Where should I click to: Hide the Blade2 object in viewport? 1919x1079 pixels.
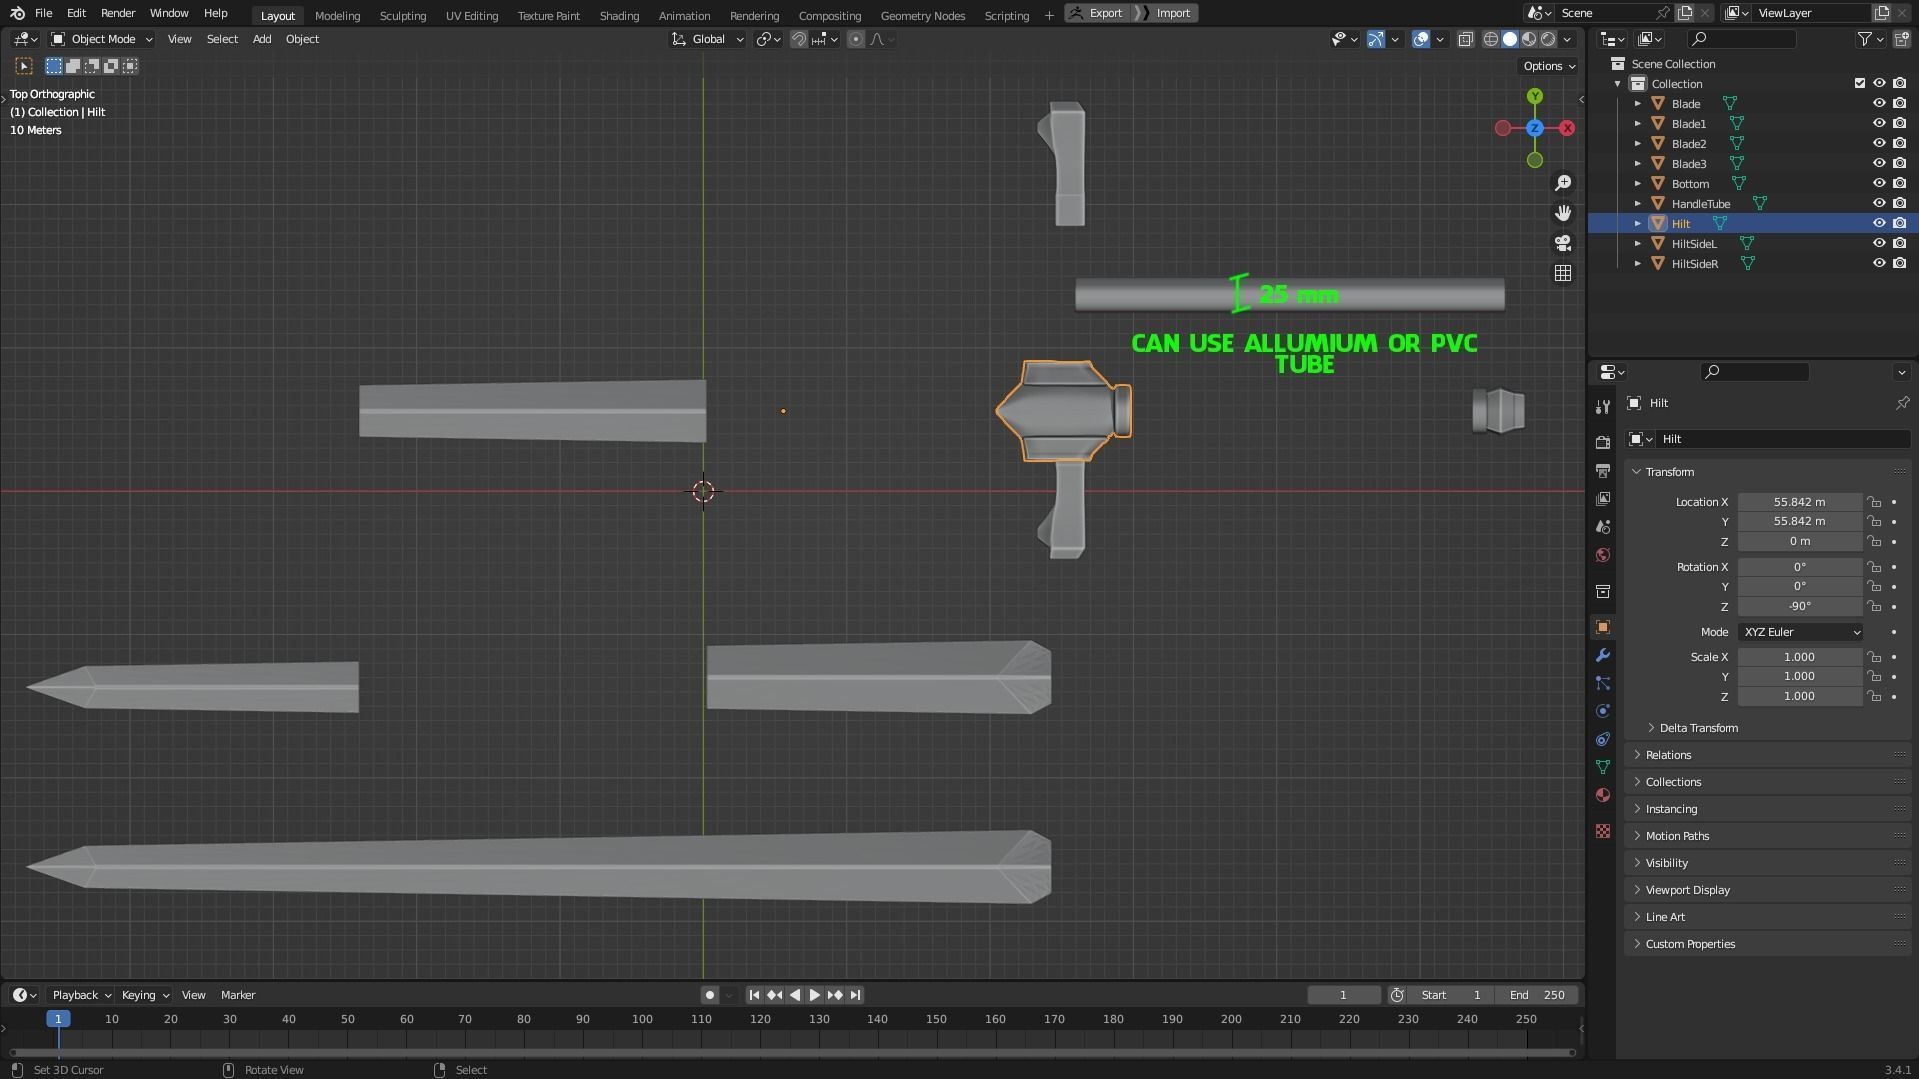(x=1879, y=143)
